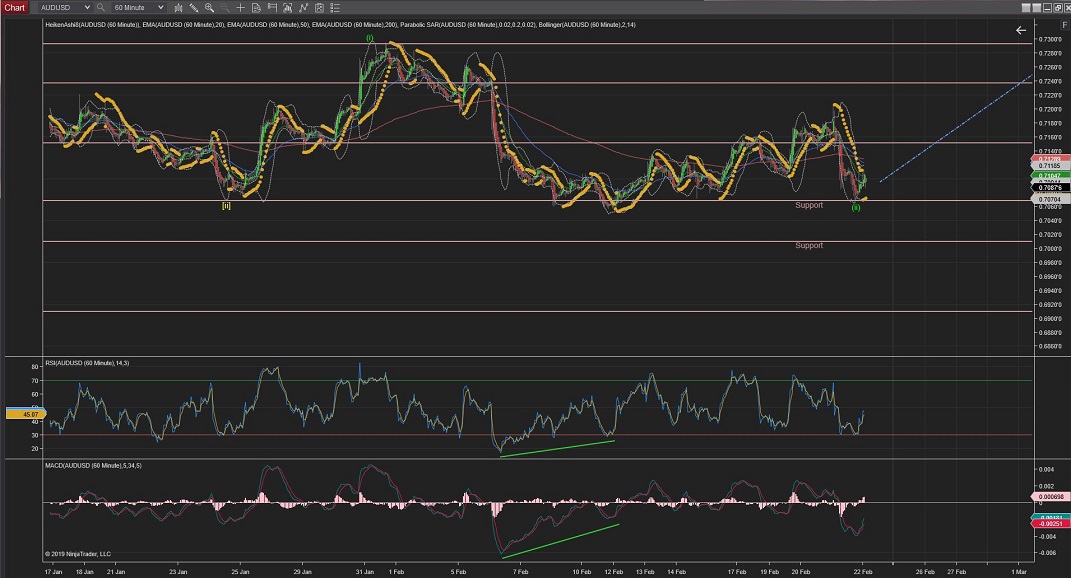Click the MACD indicator label

tap(95, 468)
